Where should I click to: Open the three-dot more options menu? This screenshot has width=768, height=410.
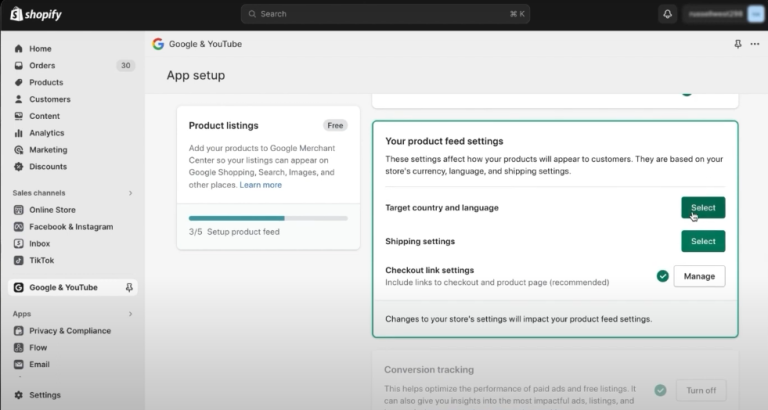(755, 44)
